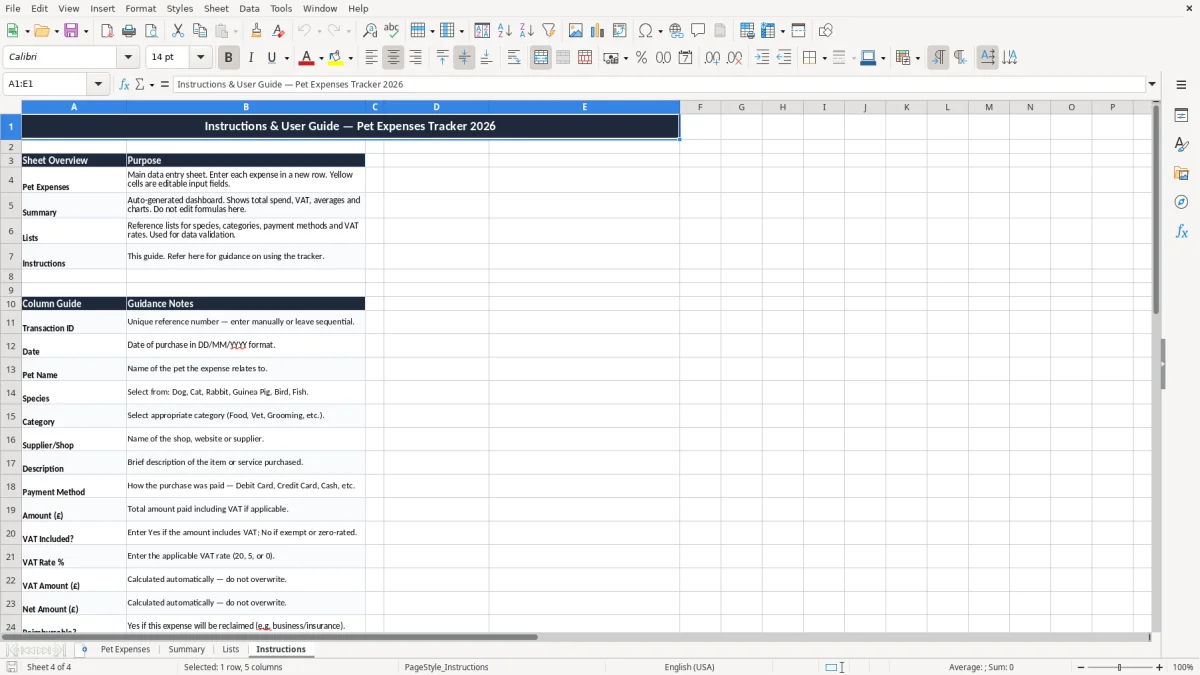Screen dimensions: 1200x675
Task: Open the sidebar Functions panel
Action: (1181, 232)
